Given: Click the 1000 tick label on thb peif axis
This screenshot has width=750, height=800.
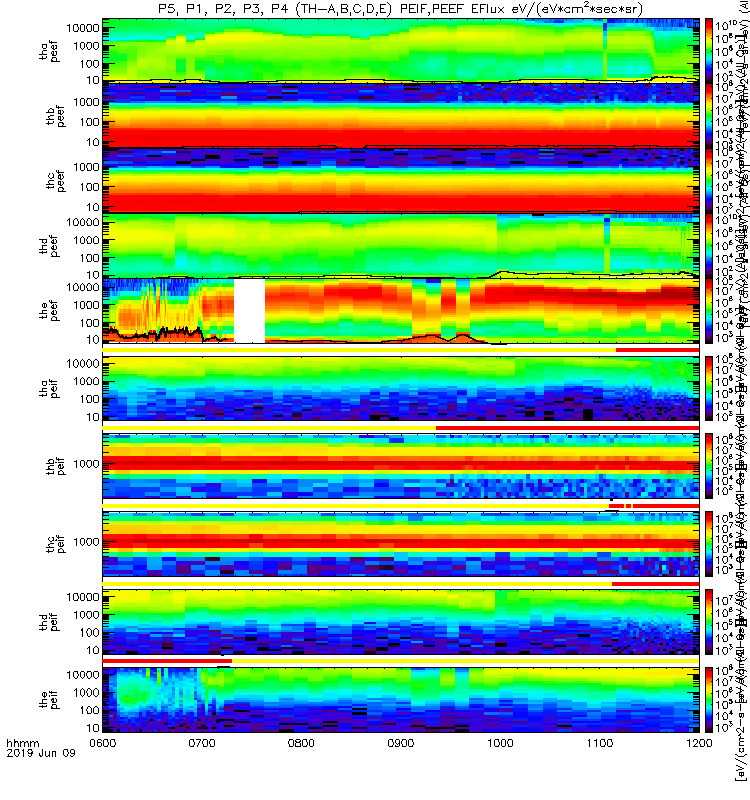Looking at the screenshot, I should coord(86,464).
